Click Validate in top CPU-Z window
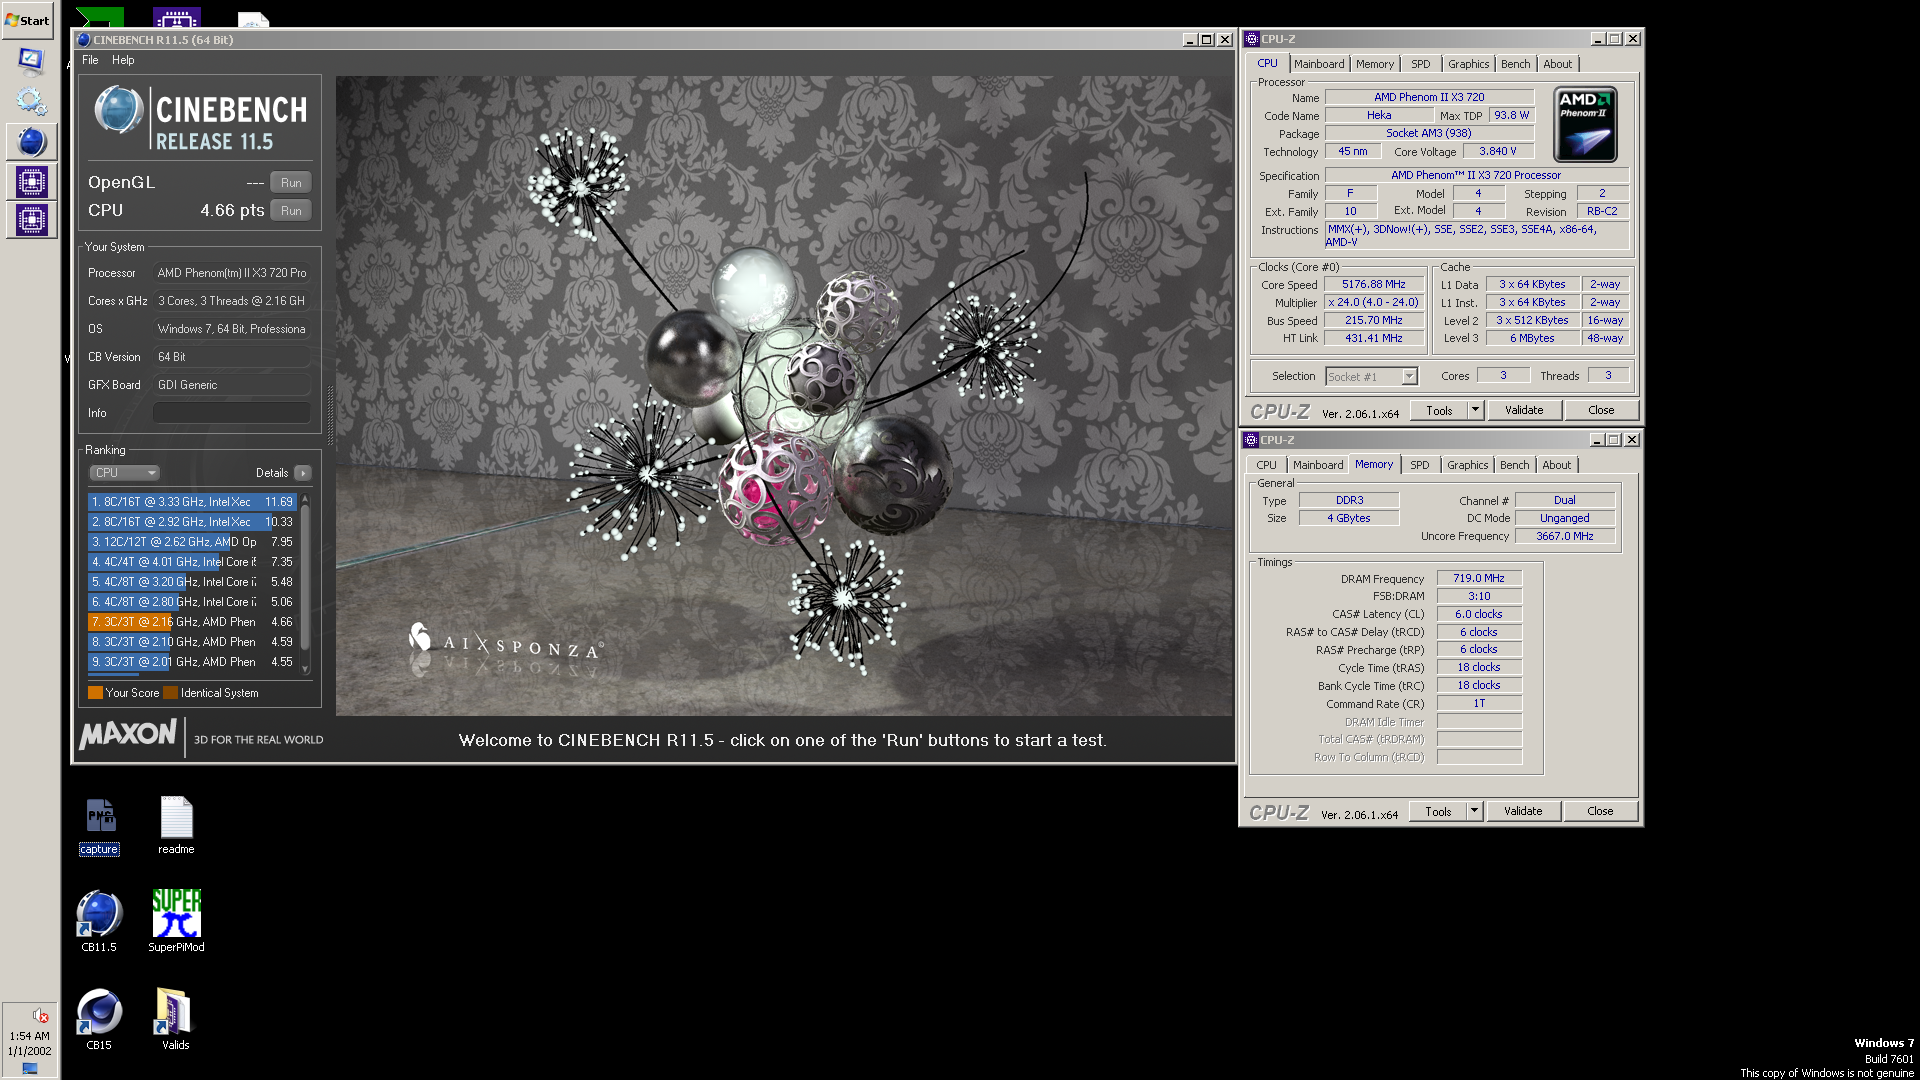The width and height of the screenshot is (1920, 1080). (x=1524, y=410)
